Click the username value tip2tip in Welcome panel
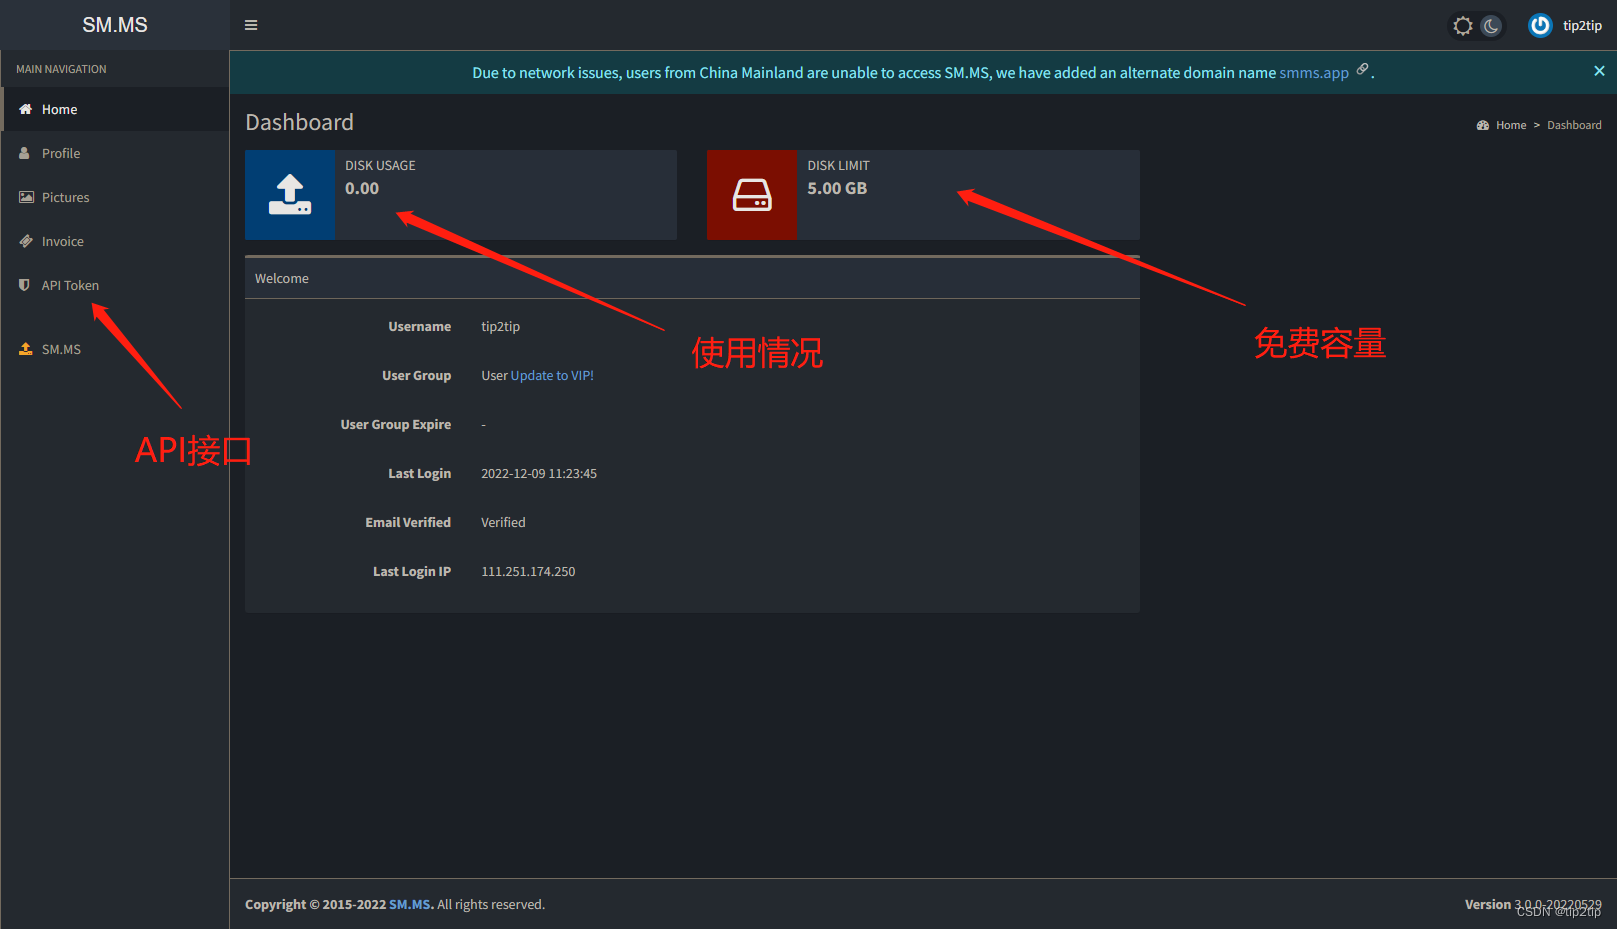1617x929 pixels. (500, 327)
